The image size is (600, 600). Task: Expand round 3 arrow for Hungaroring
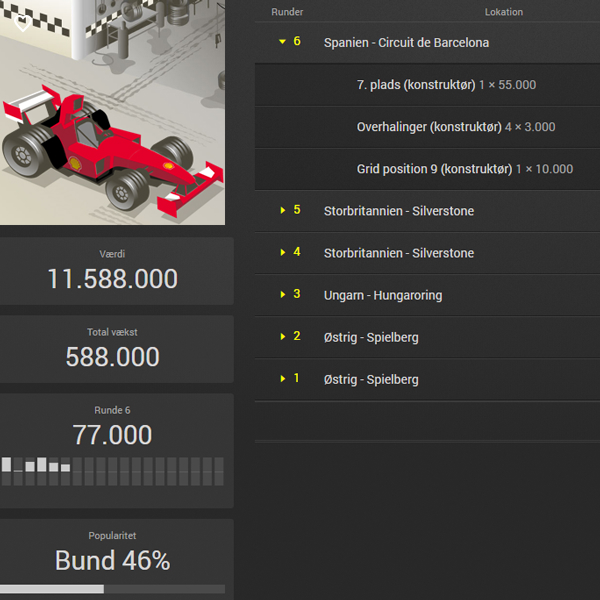(x=283, y=294)
